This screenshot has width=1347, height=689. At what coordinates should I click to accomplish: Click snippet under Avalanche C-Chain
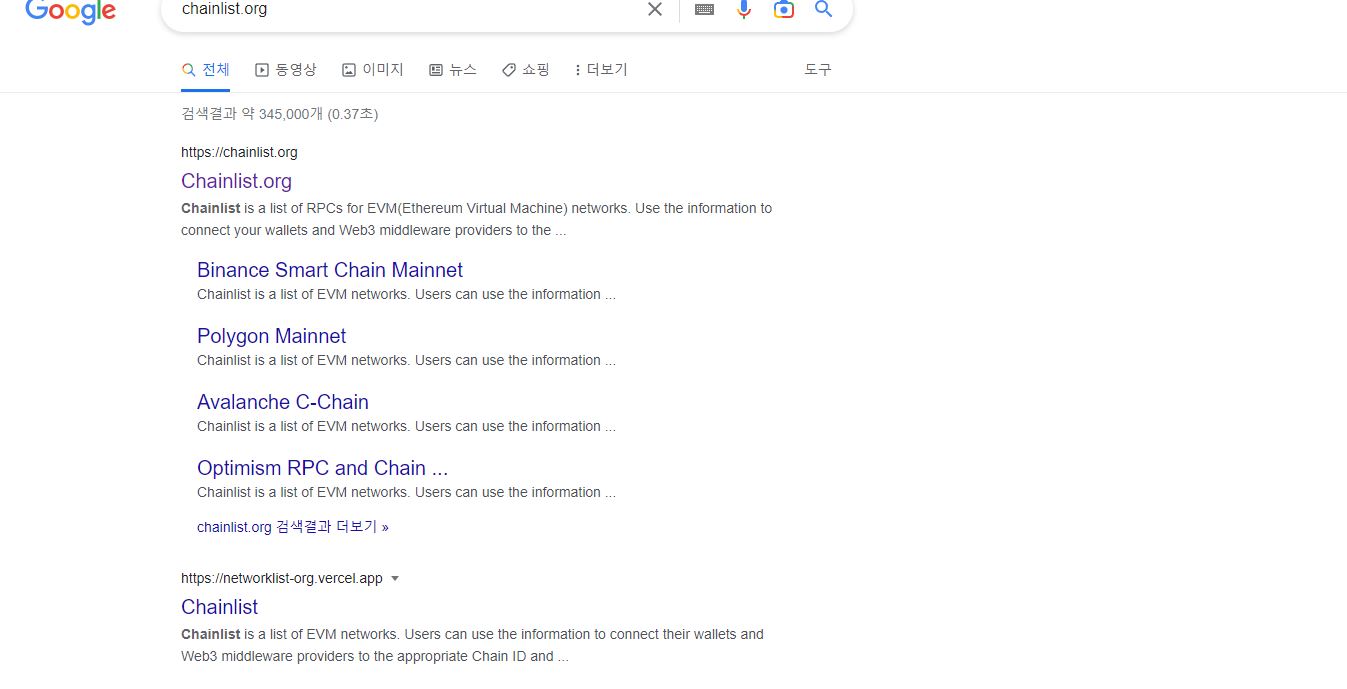(x=406, y=426)
